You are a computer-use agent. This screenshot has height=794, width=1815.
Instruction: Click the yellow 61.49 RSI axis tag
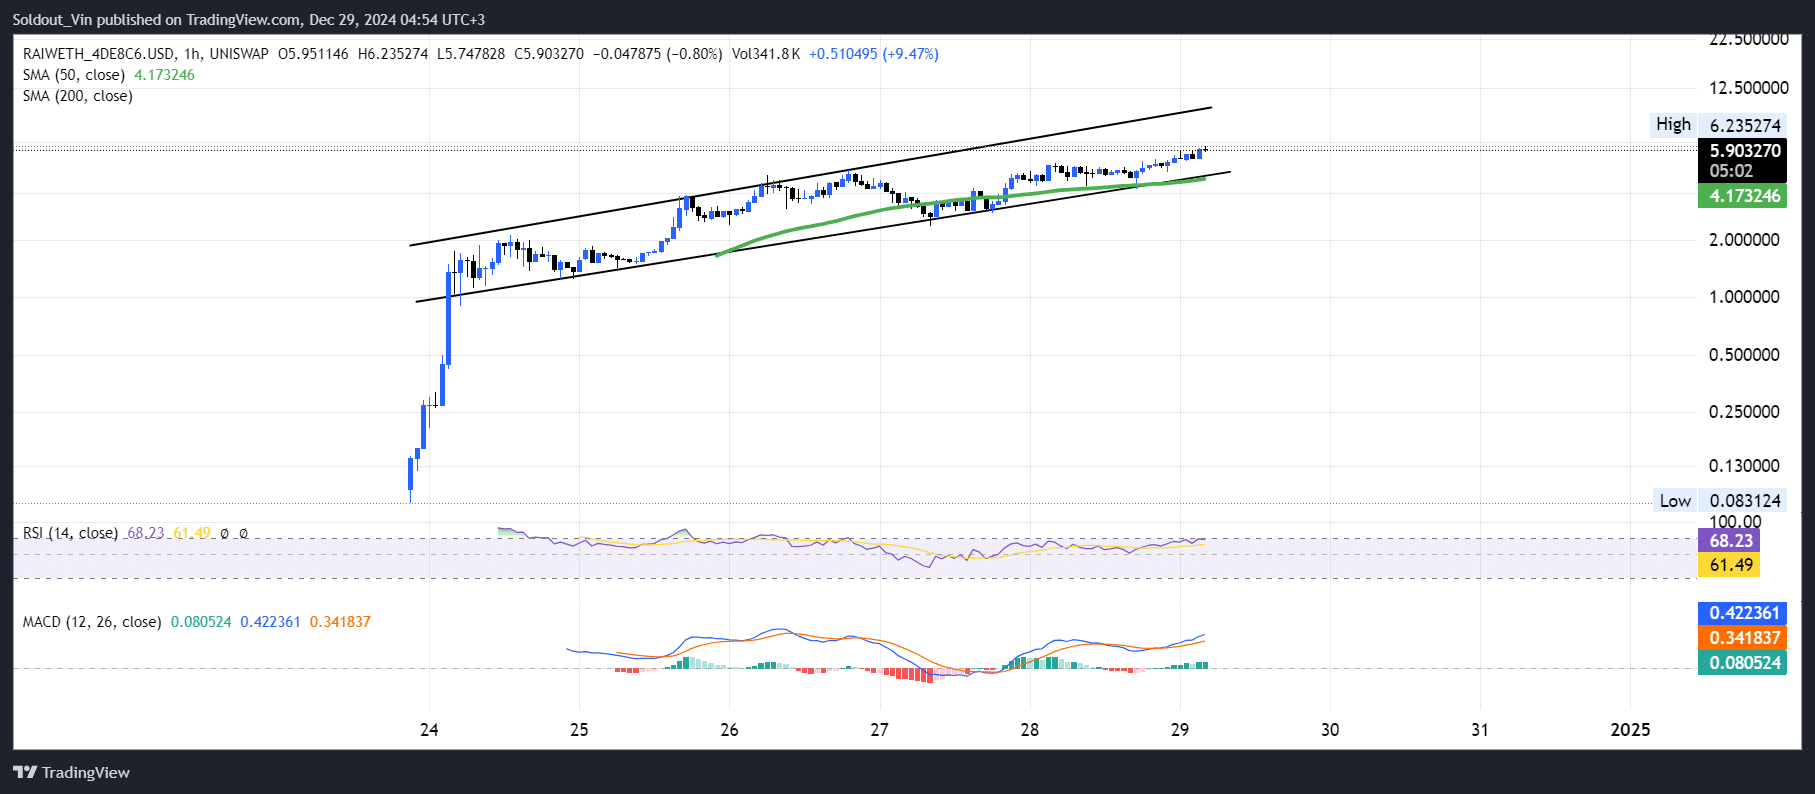pyautogui.click(x=1729, y=565)
